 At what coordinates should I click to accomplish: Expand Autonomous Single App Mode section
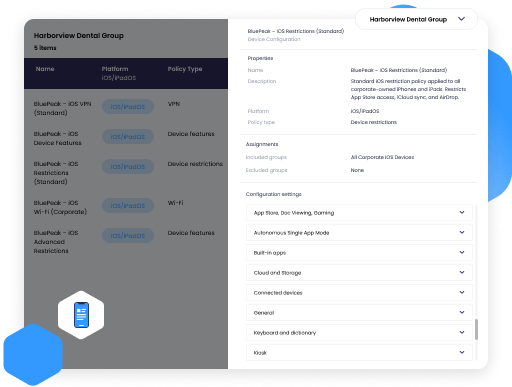tap(359, 233)
